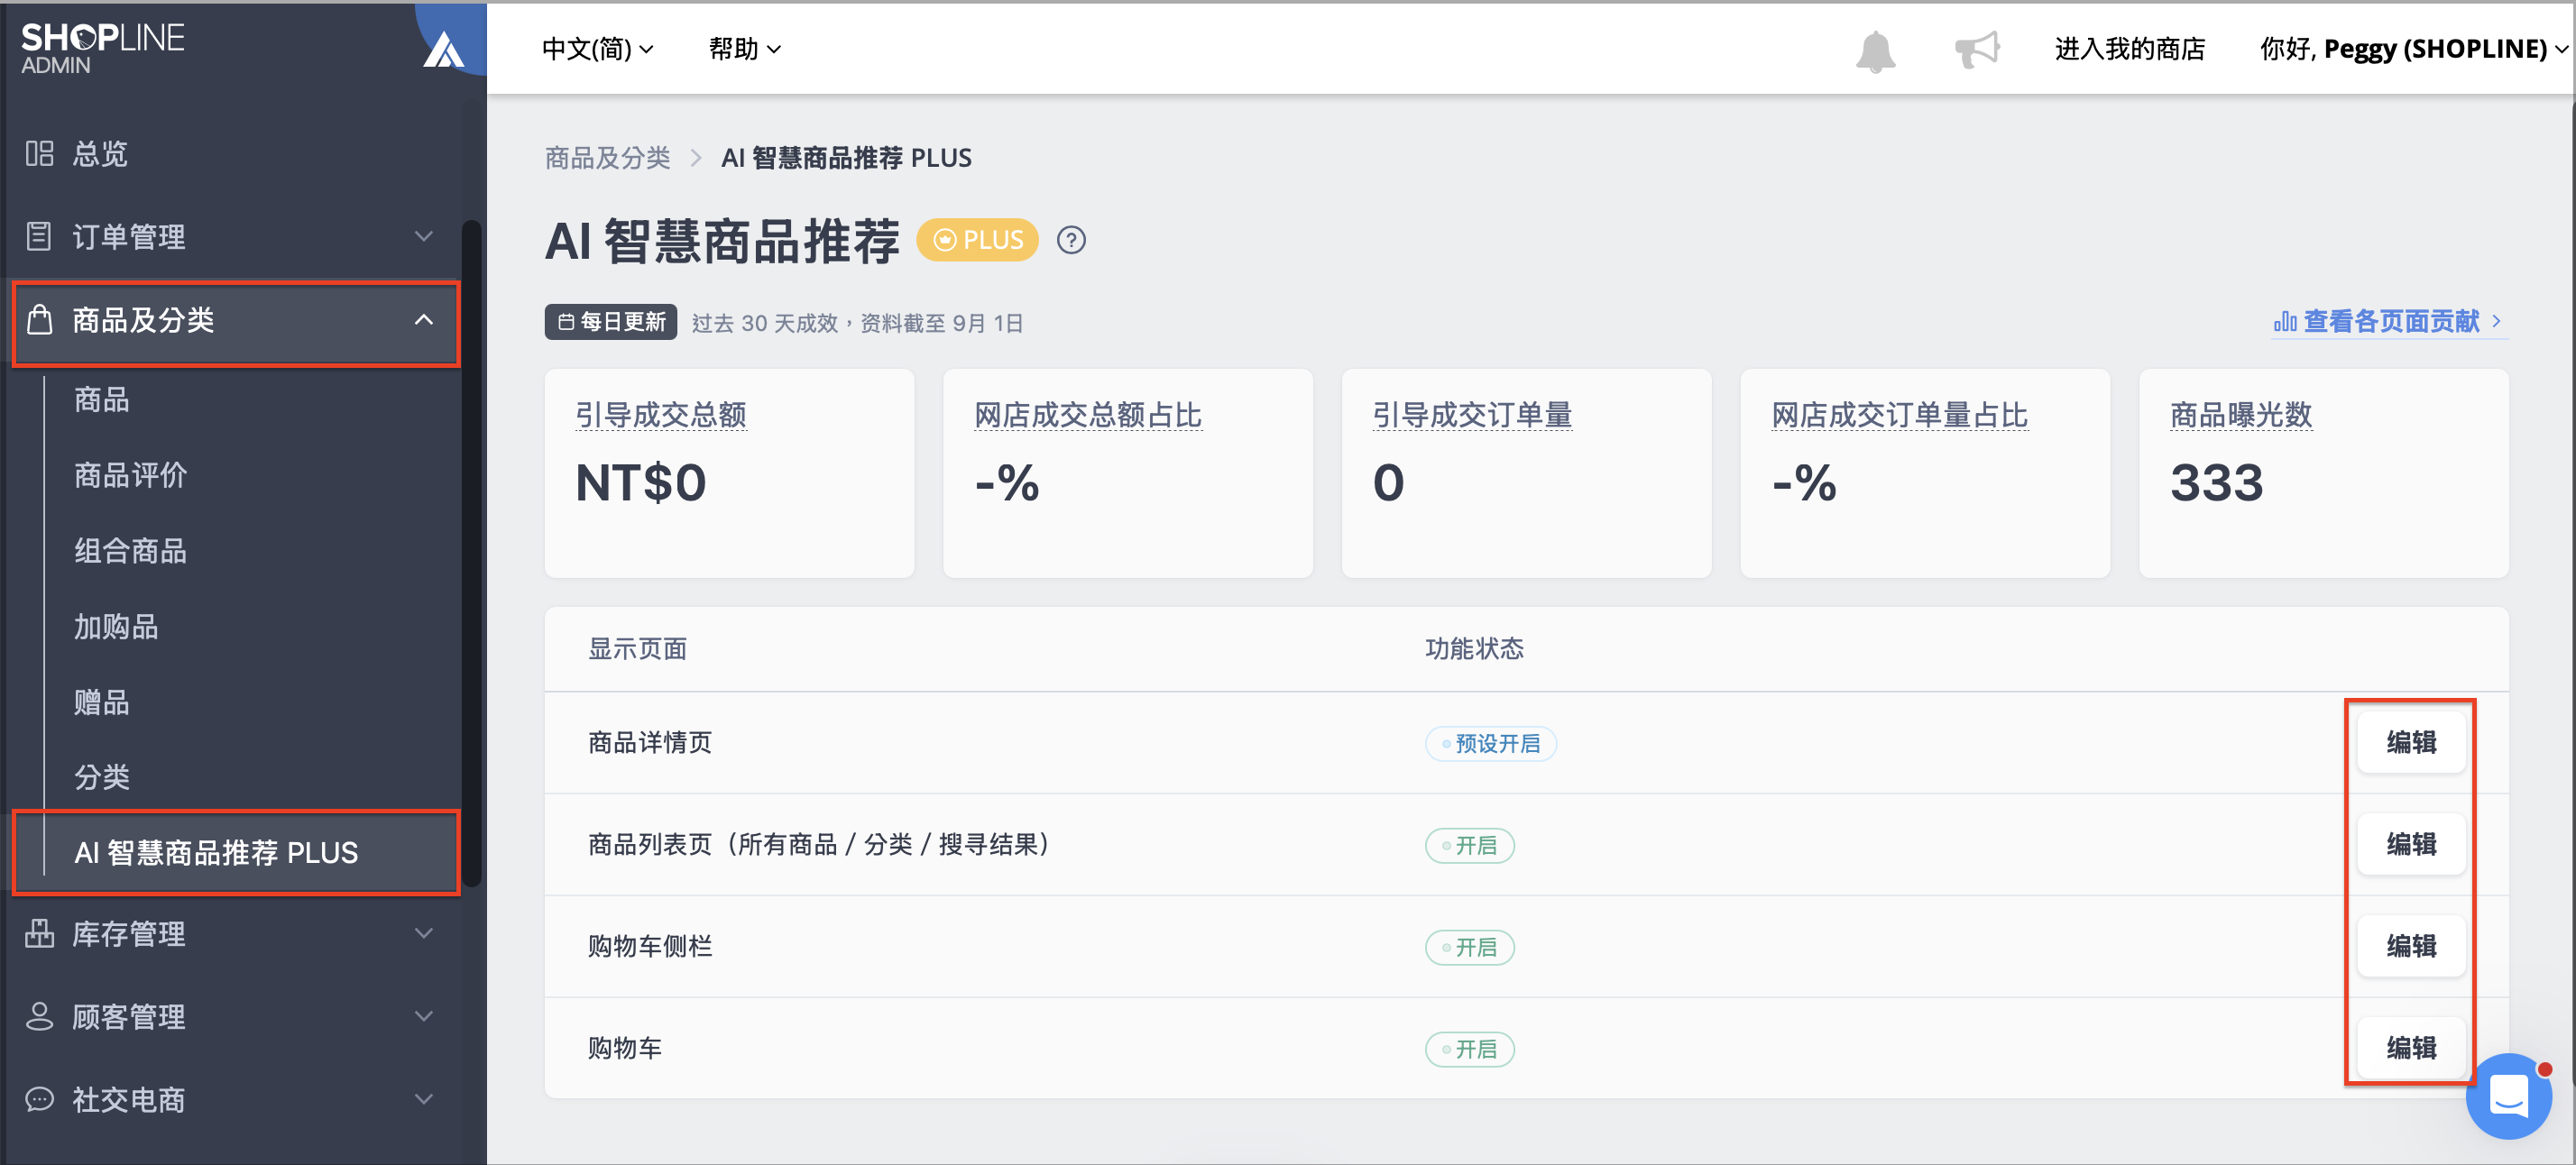Open the 组合商品 submenu item
This screenshot has height=1165, width=2576.
131,551
